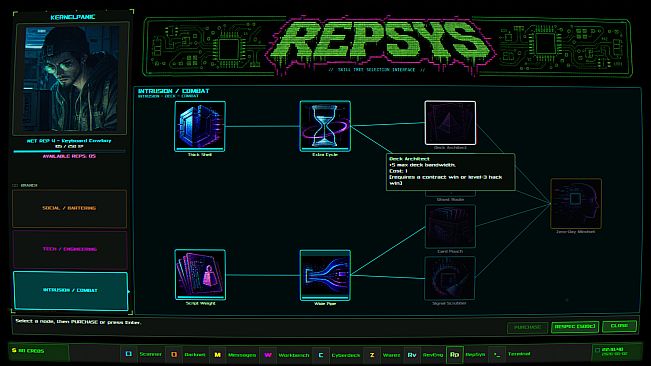Screen dimensions: 651x366
Task: Switch to the Tech / Engineering branch
Action: 69,249
